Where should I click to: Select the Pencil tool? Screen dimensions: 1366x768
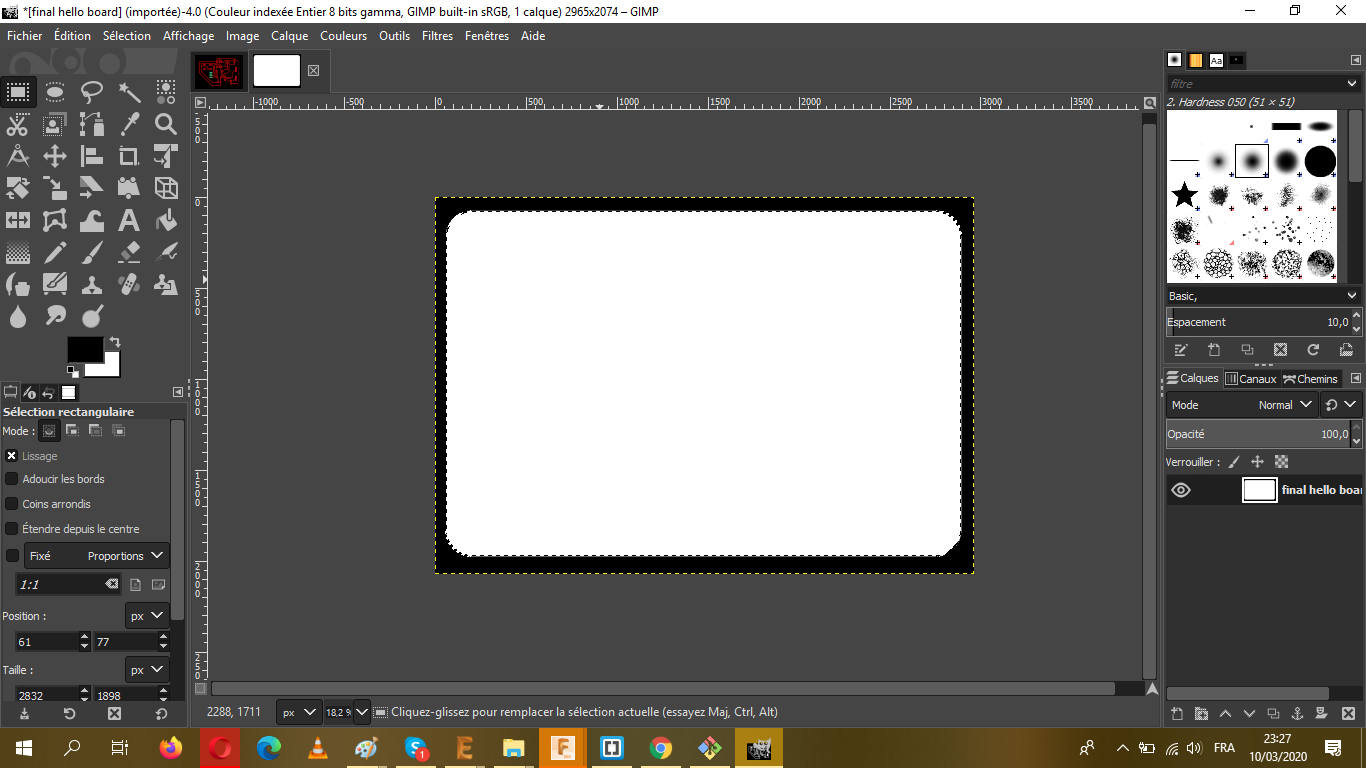pos(55,252)
